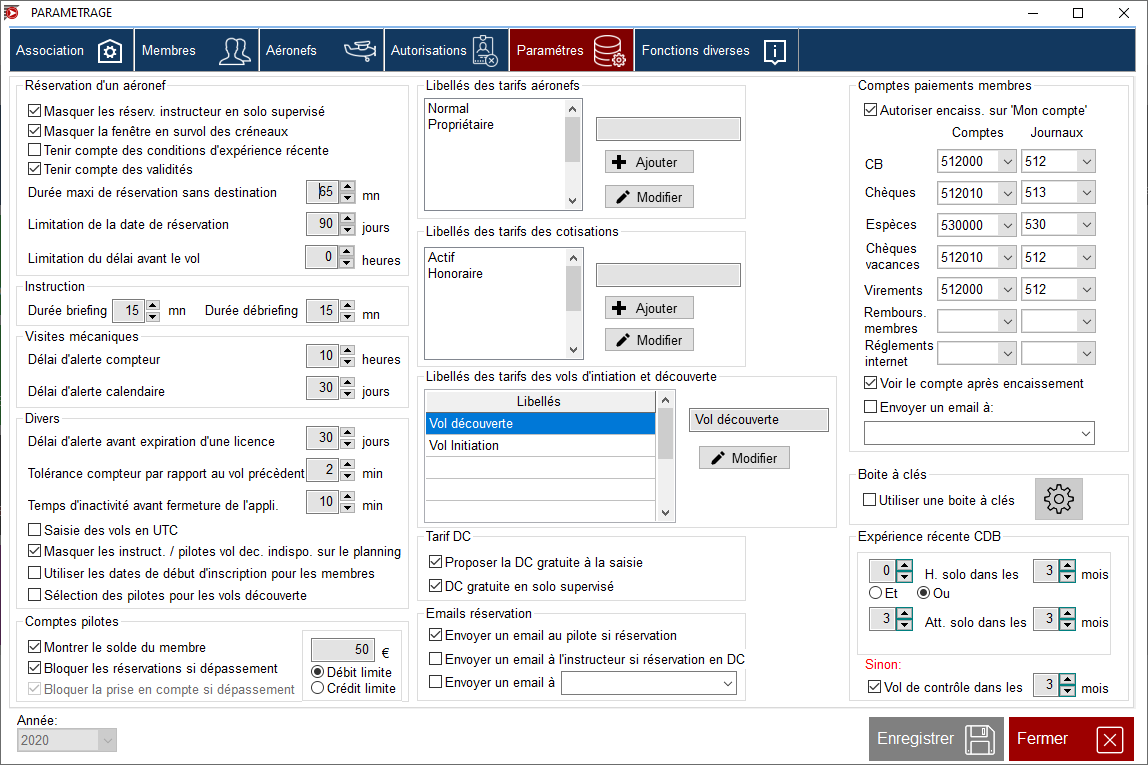This screenshot has height=765, width=1148.
Task: Increase Délai d'alerte compteur hours
Action: pos(348,351)
